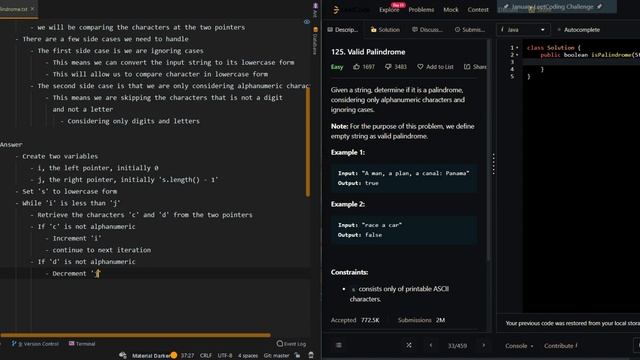Open the Version Control tool window
The width and height of the screenshot is (640, 360).
tap(36, 344)
